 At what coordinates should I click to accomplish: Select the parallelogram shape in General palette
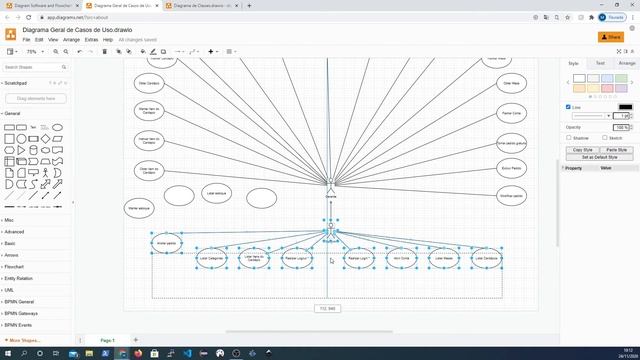coord(58,139)
